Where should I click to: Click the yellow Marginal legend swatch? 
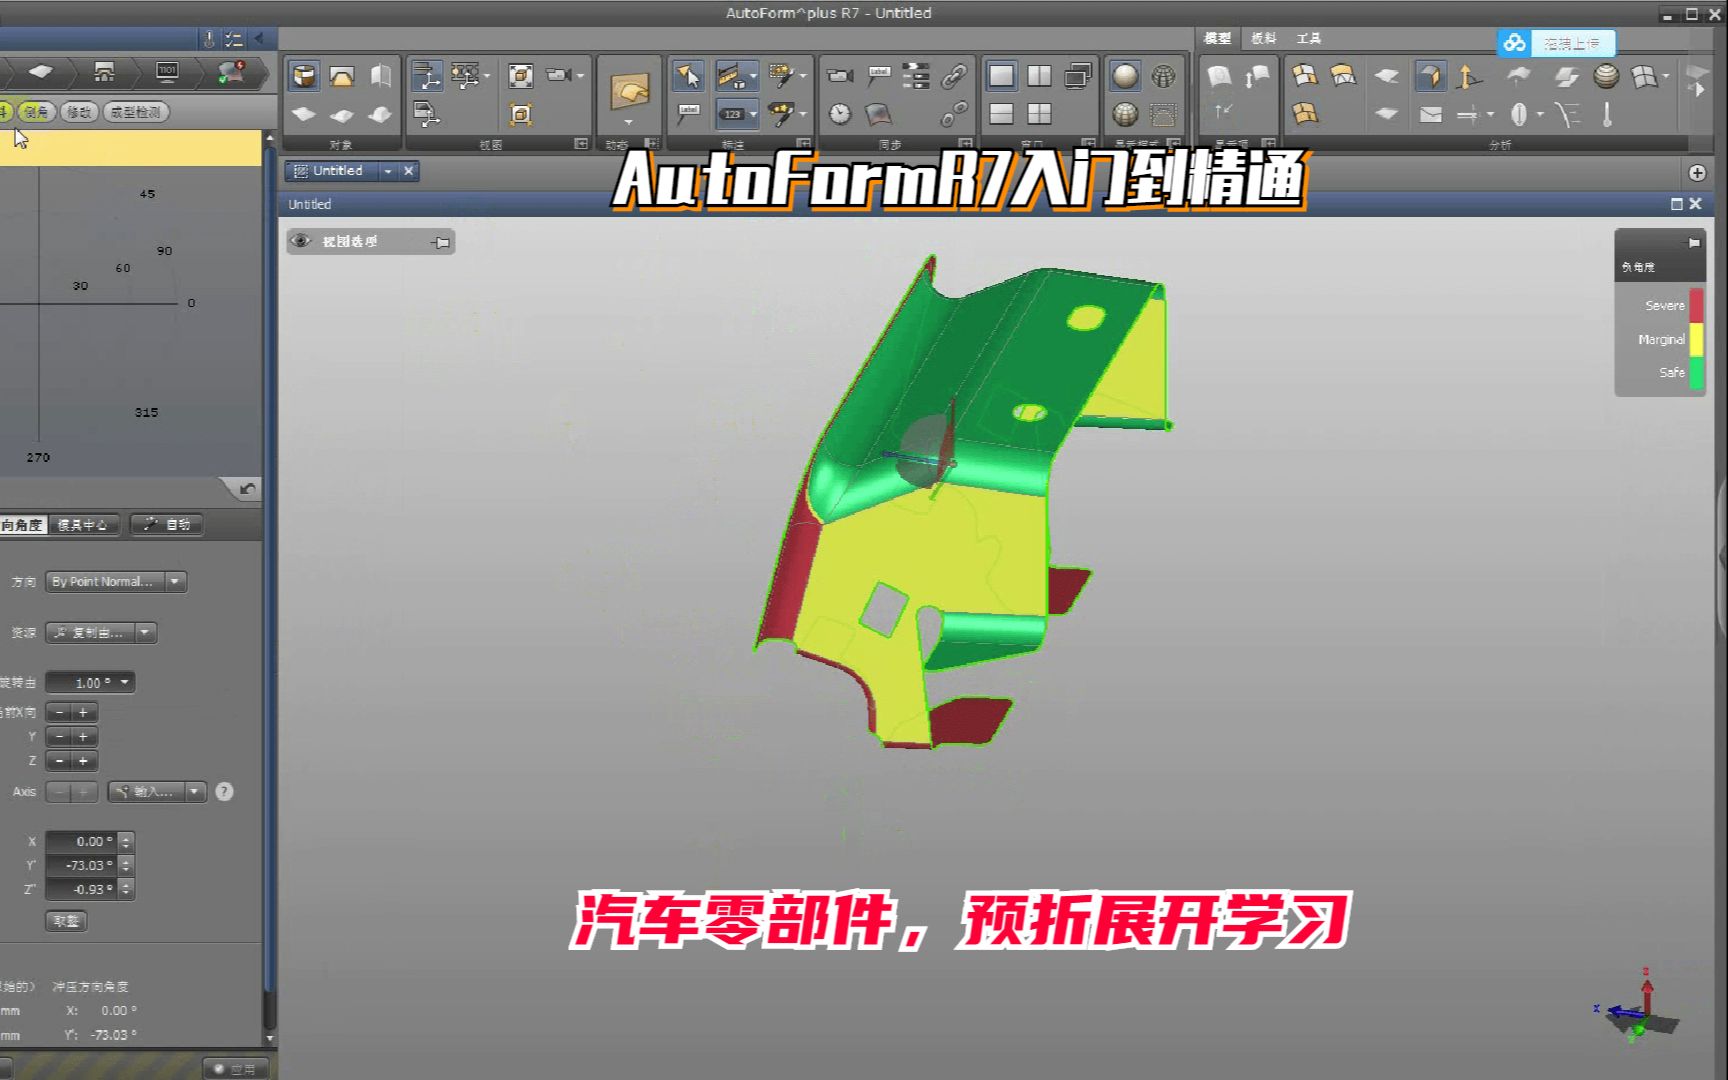tap(1696, 340)
